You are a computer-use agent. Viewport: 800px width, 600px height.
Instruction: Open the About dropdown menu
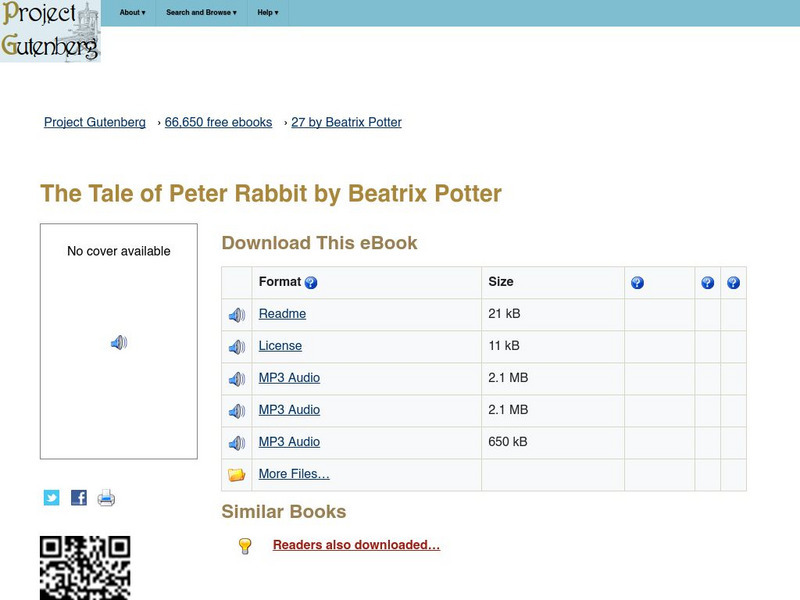click(x=131, y=13)
